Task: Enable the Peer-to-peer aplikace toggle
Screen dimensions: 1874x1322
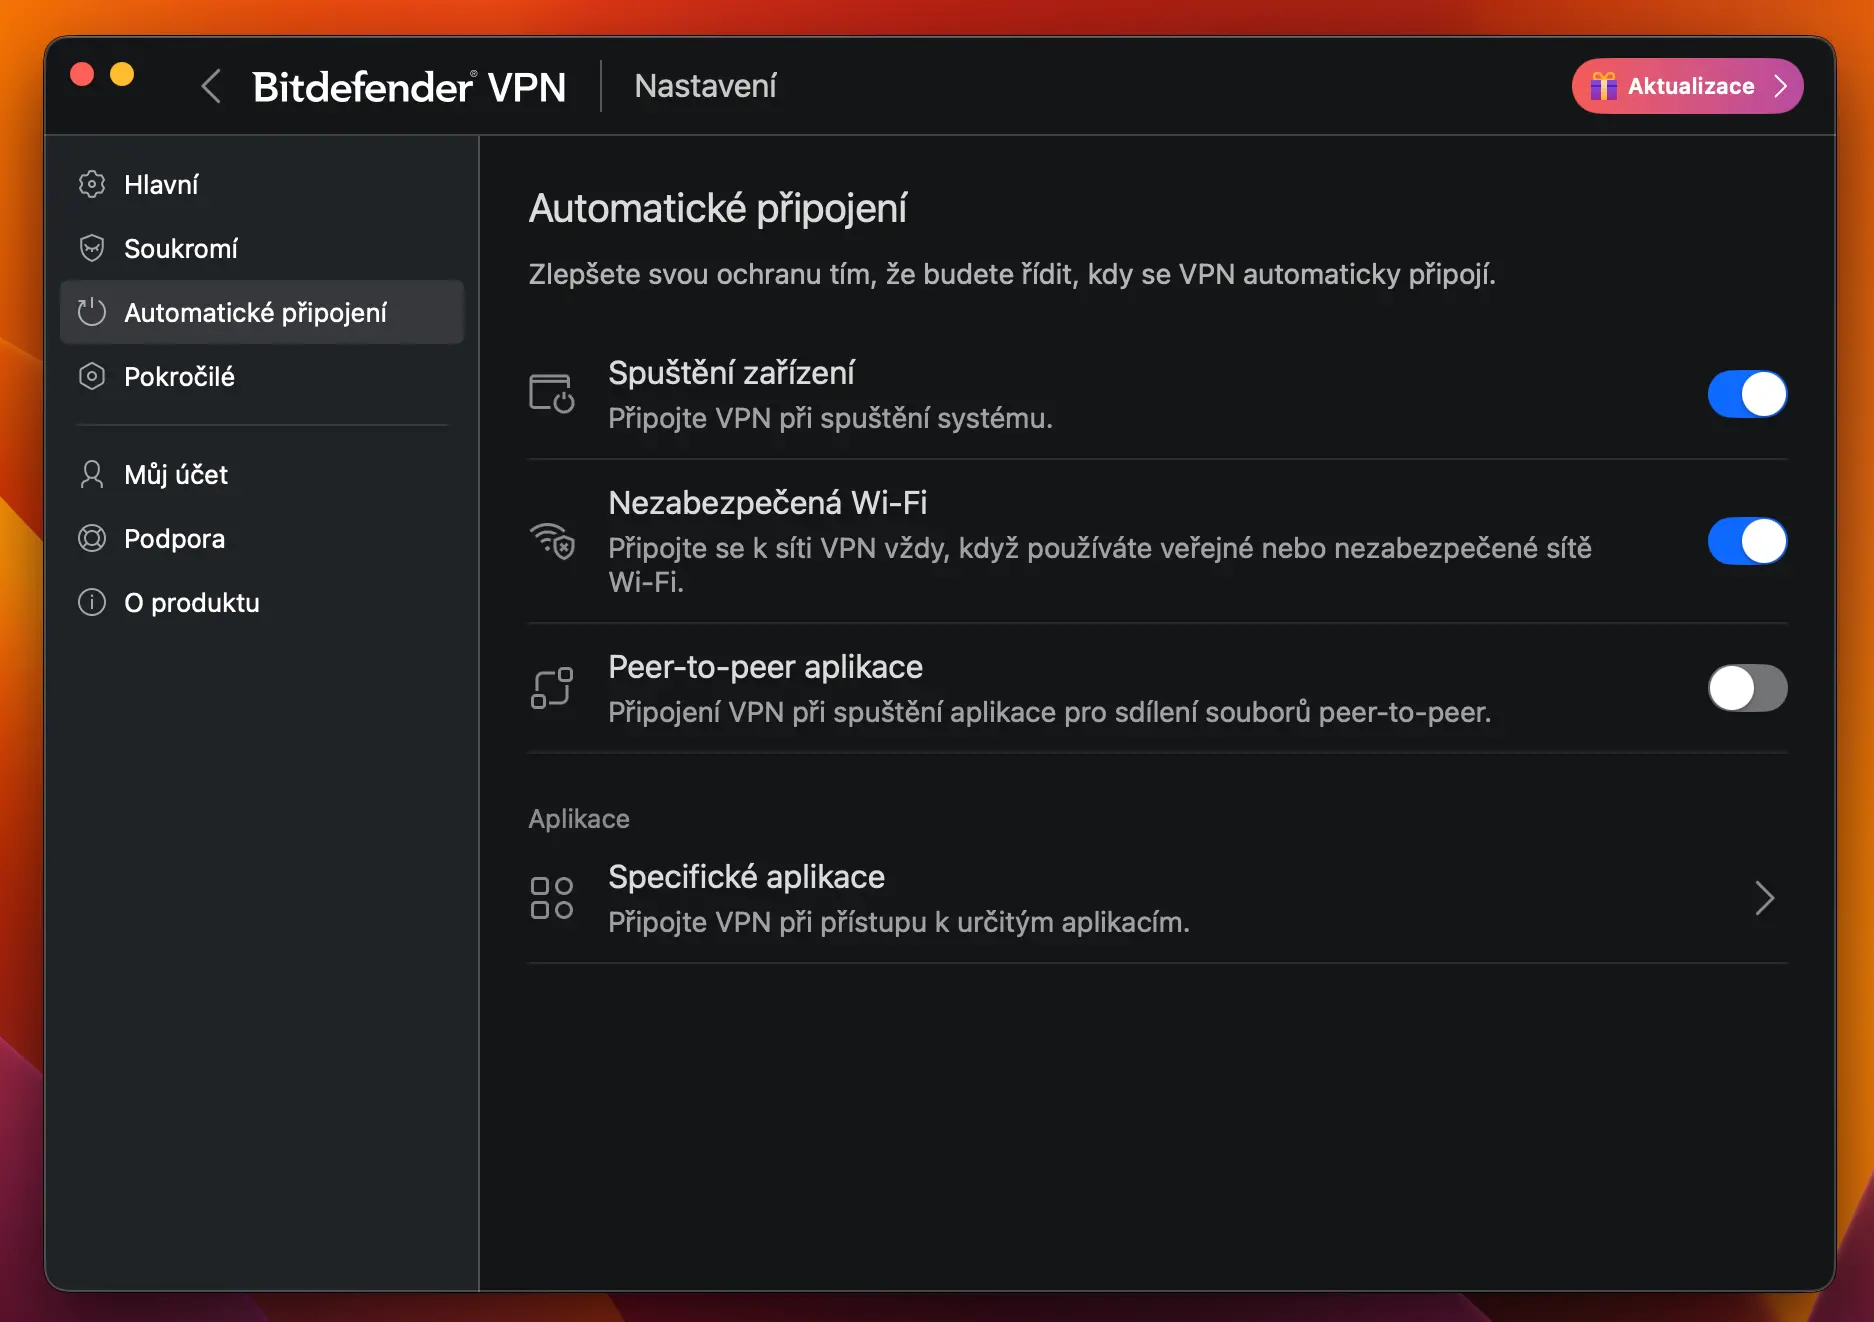Action: [x=1747, y=688]
